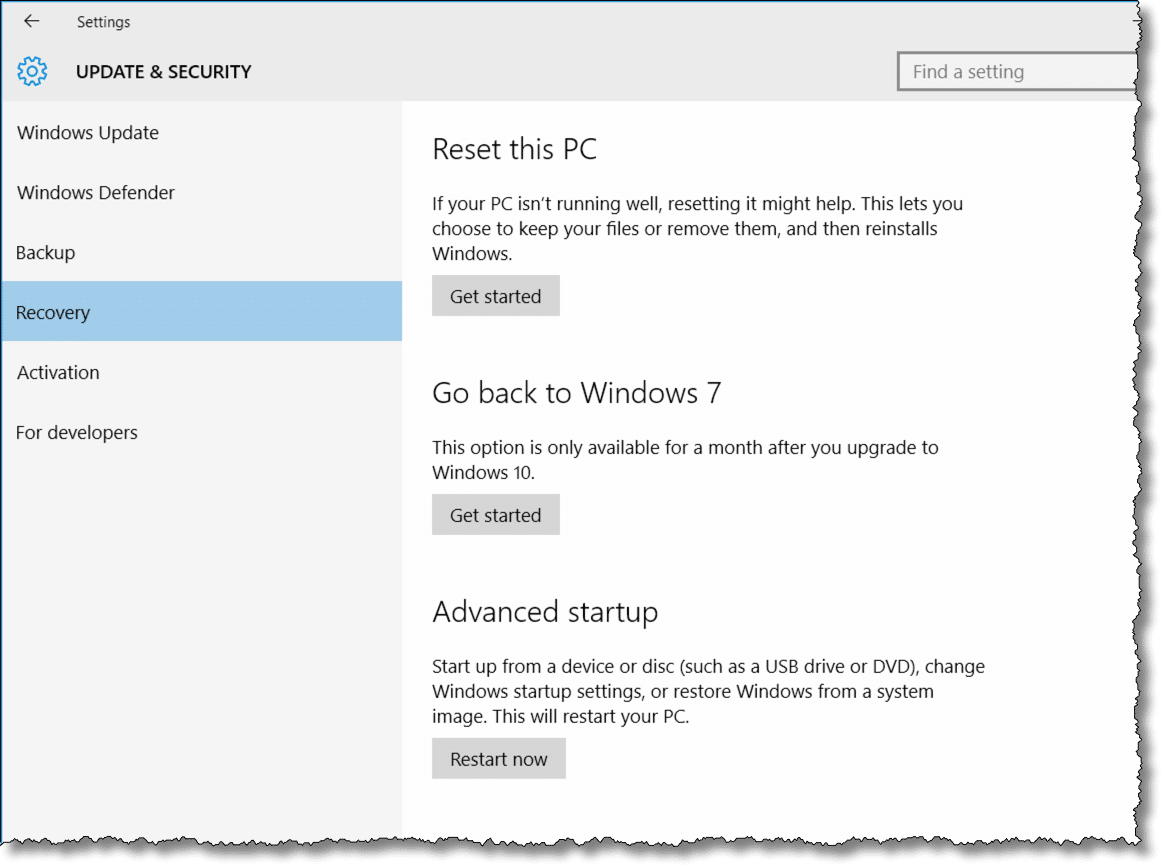
Task: Click the text about the one-month upgrade limit
Action: (685, 459)
